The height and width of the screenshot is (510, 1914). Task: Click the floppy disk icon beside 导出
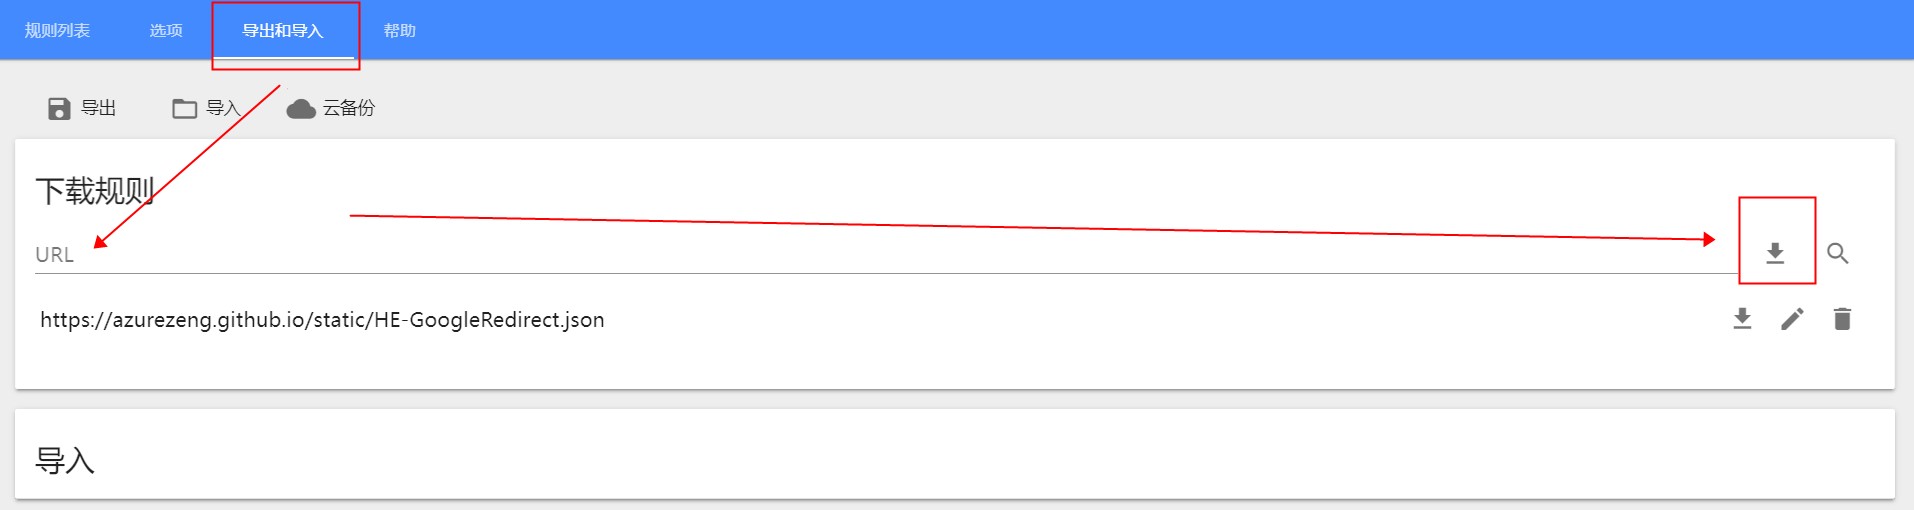tap(59, 108)
